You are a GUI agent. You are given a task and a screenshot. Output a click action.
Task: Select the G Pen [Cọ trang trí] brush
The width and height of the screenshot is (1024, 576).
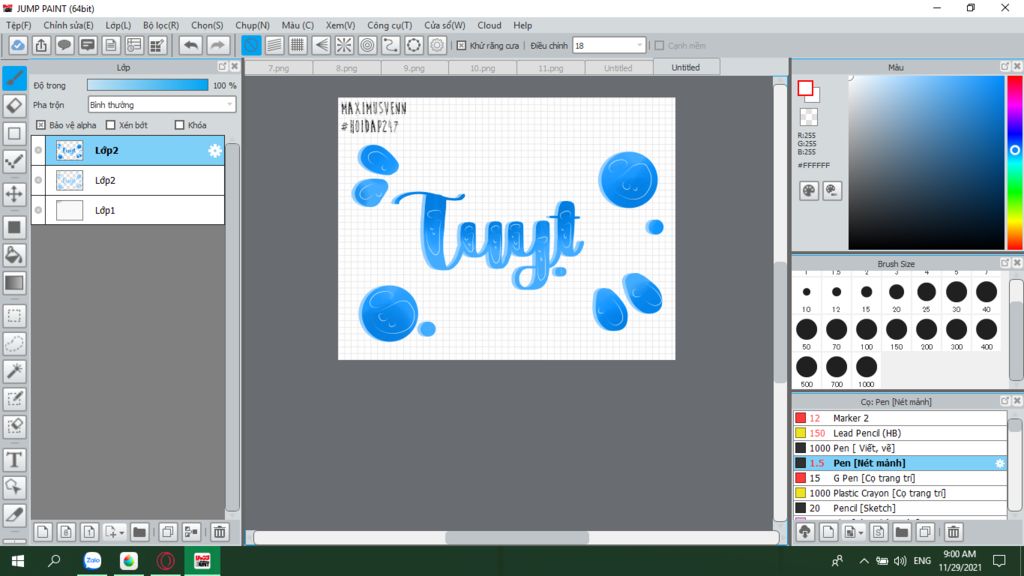900,478
